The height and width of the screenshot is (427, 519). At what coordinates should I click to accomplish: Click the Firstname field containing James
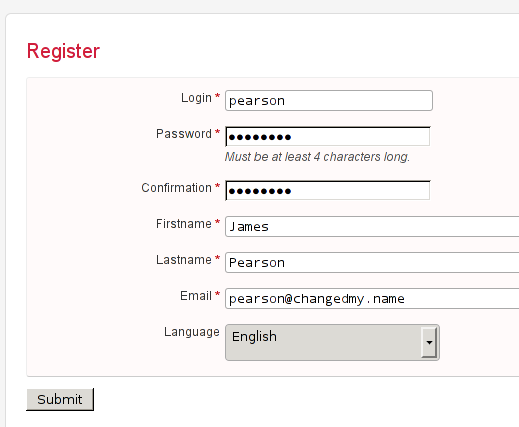pyautogui.click(x=372, y=226)
